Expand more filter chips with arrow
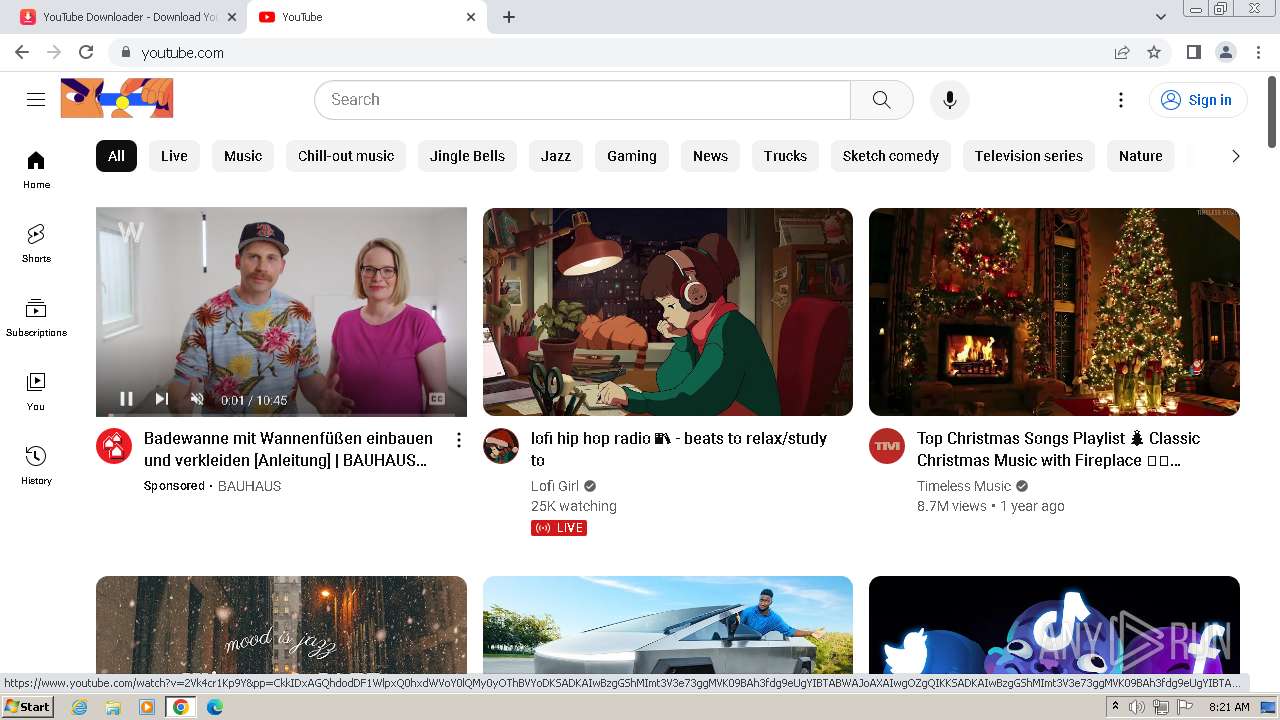The height and width of the screenshot is (720, 1280). pyautogui.click(x=1235, y=155)
